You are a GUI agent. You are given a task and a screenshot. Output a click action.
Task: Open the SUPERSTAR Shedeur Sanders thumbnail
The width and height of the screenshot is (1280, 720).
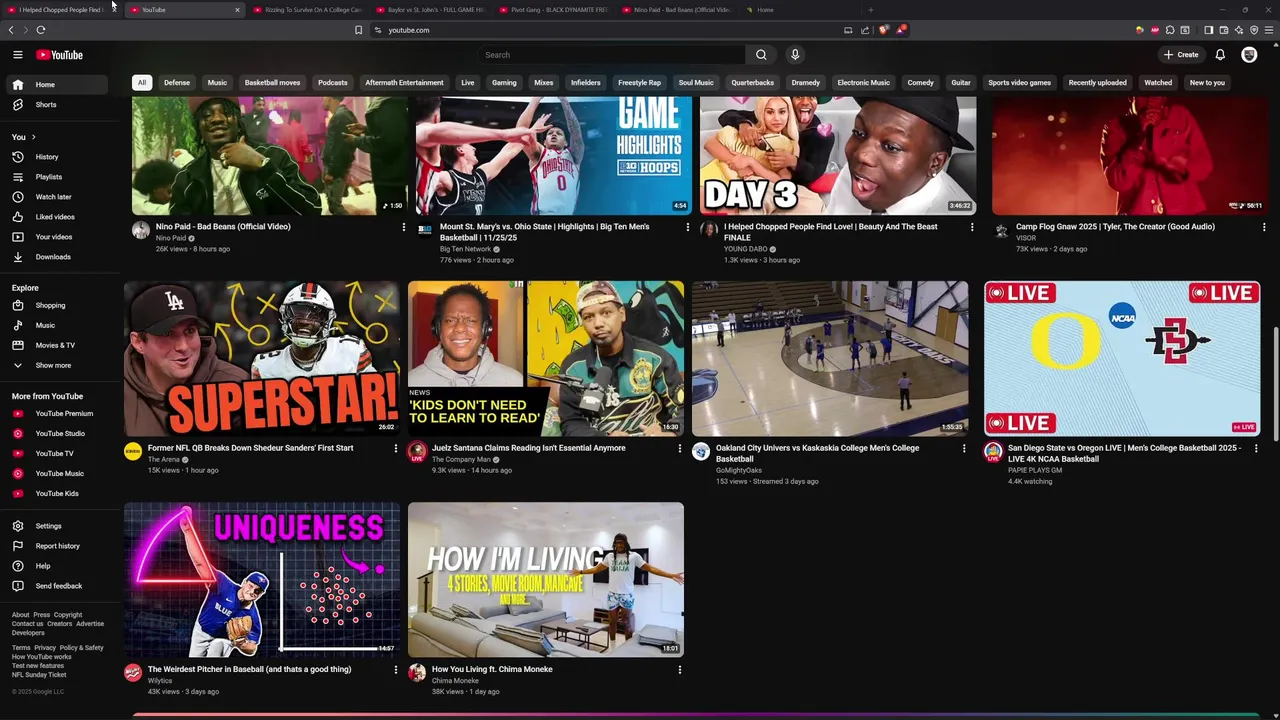(x=262, y=358)
